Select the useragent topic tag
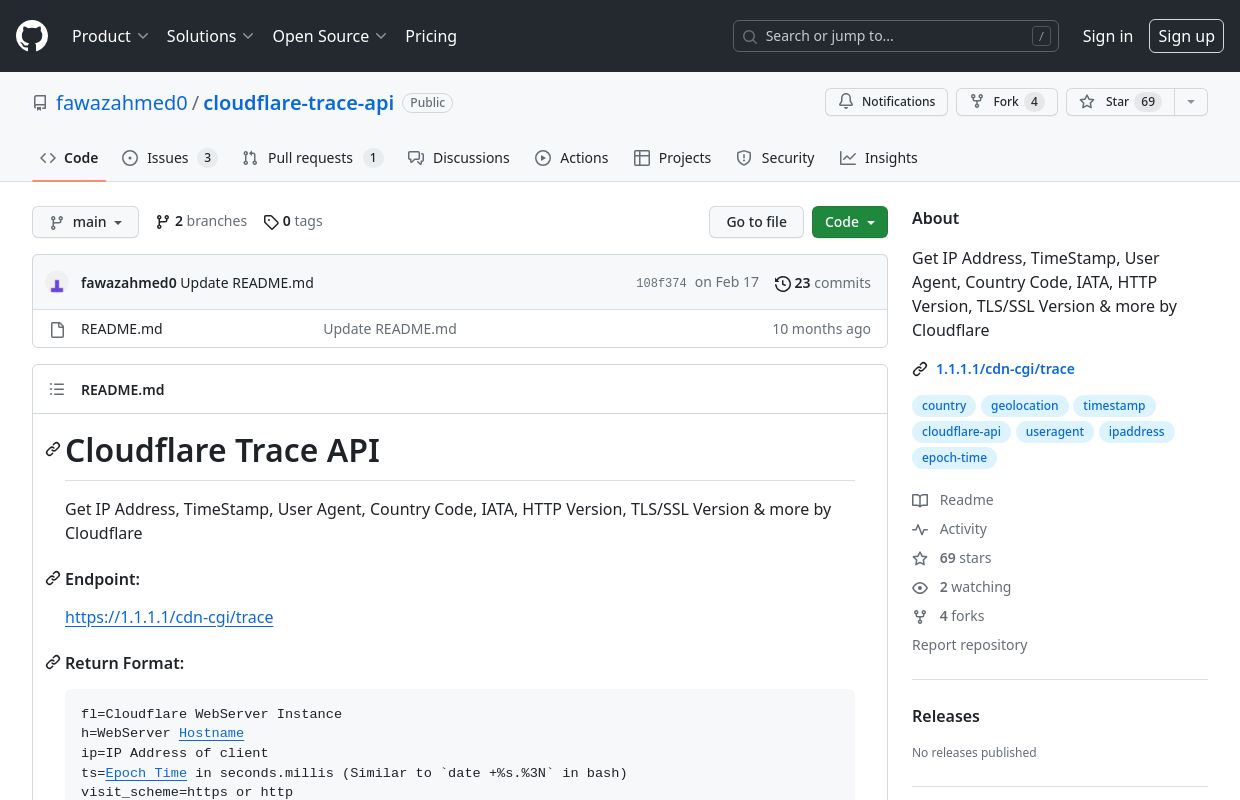 (x=1055, y=432)
